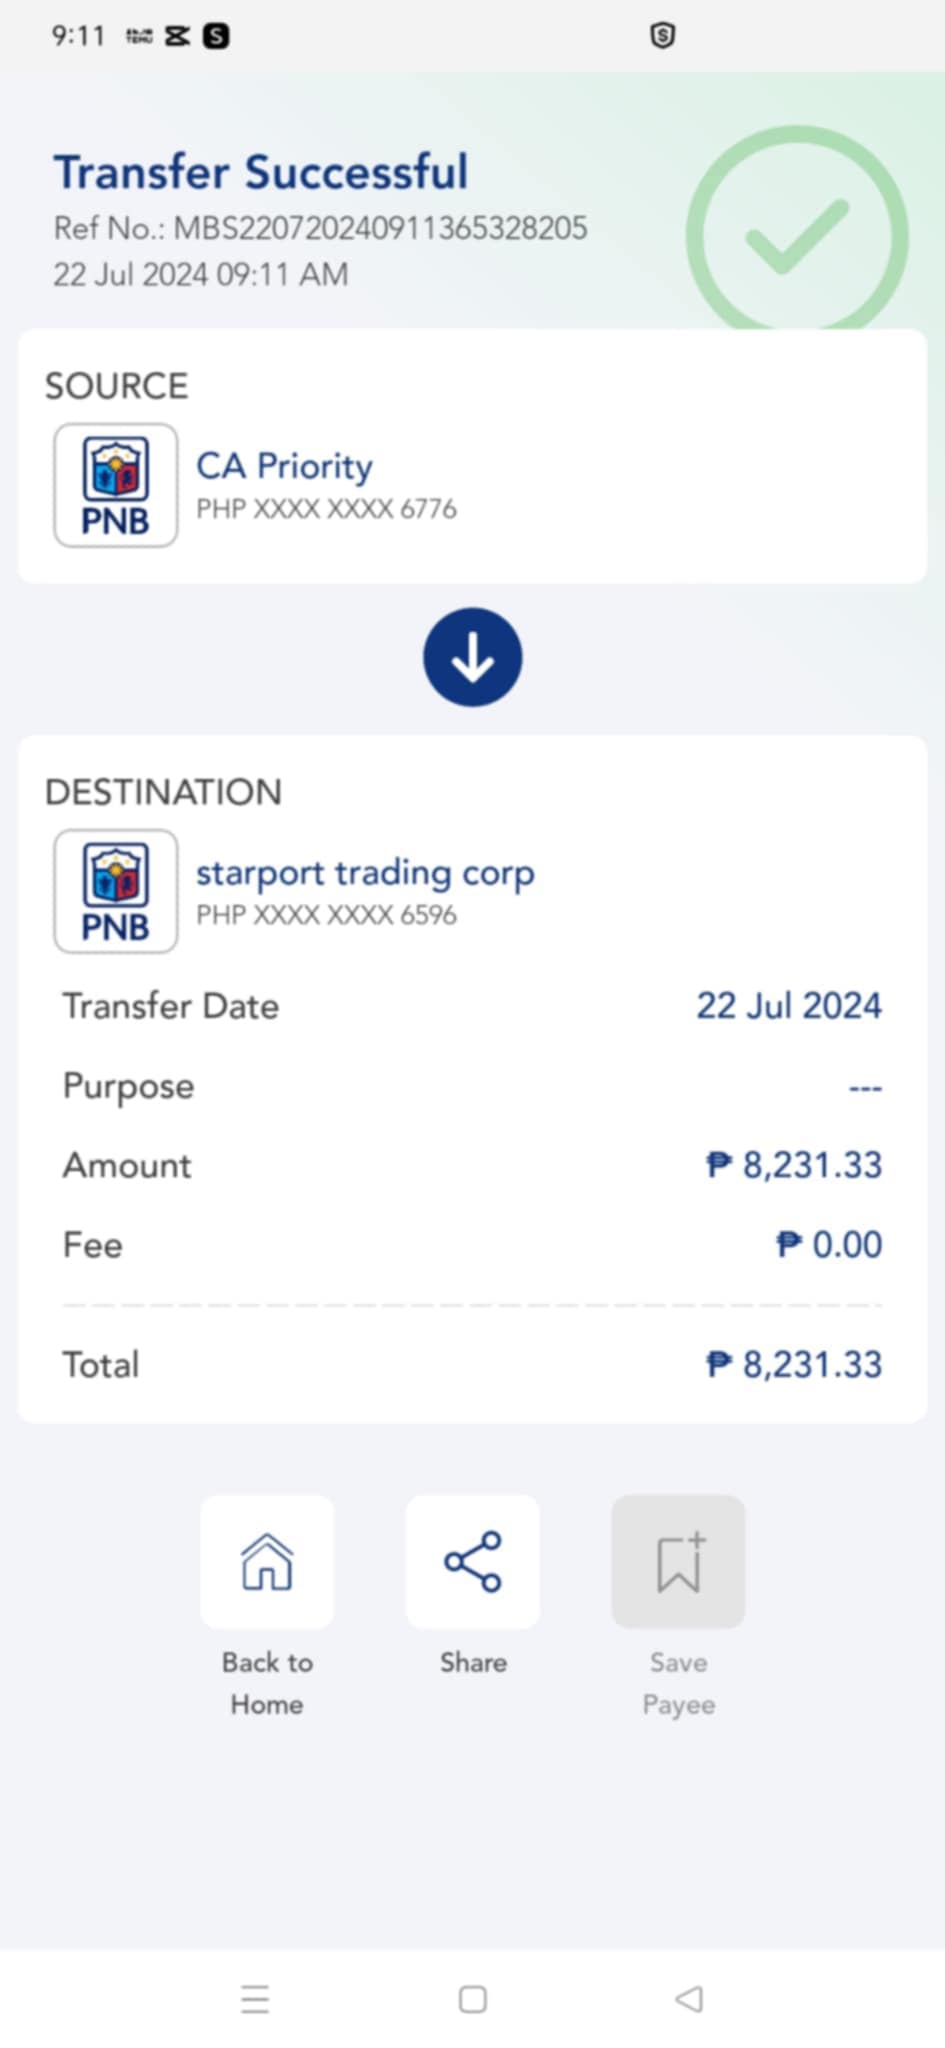Click the 'Share' text label
Screen dimensions: 945x2048
[473, 1662]
